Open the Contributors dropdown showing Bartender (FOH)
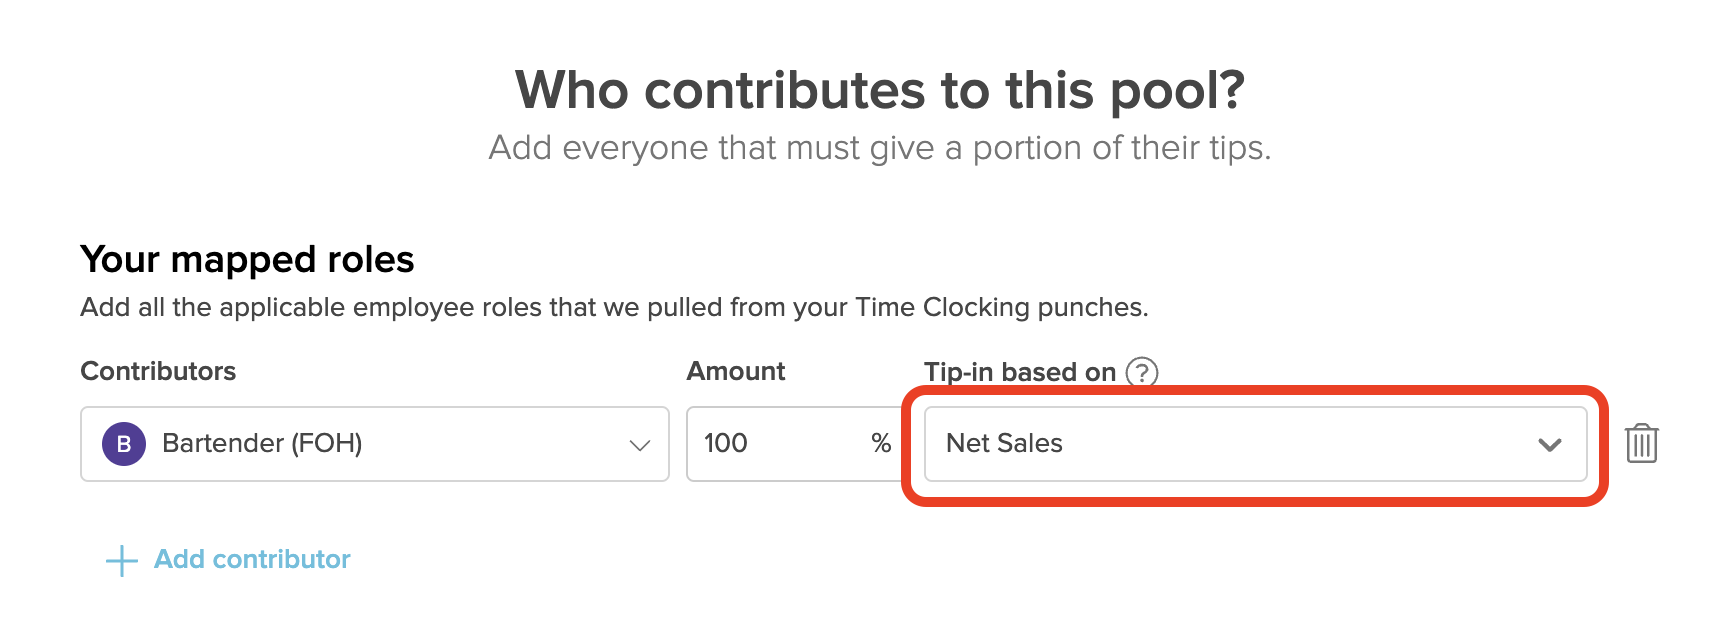Screen dimensions: 1728x624 click(x=375, y=444)
